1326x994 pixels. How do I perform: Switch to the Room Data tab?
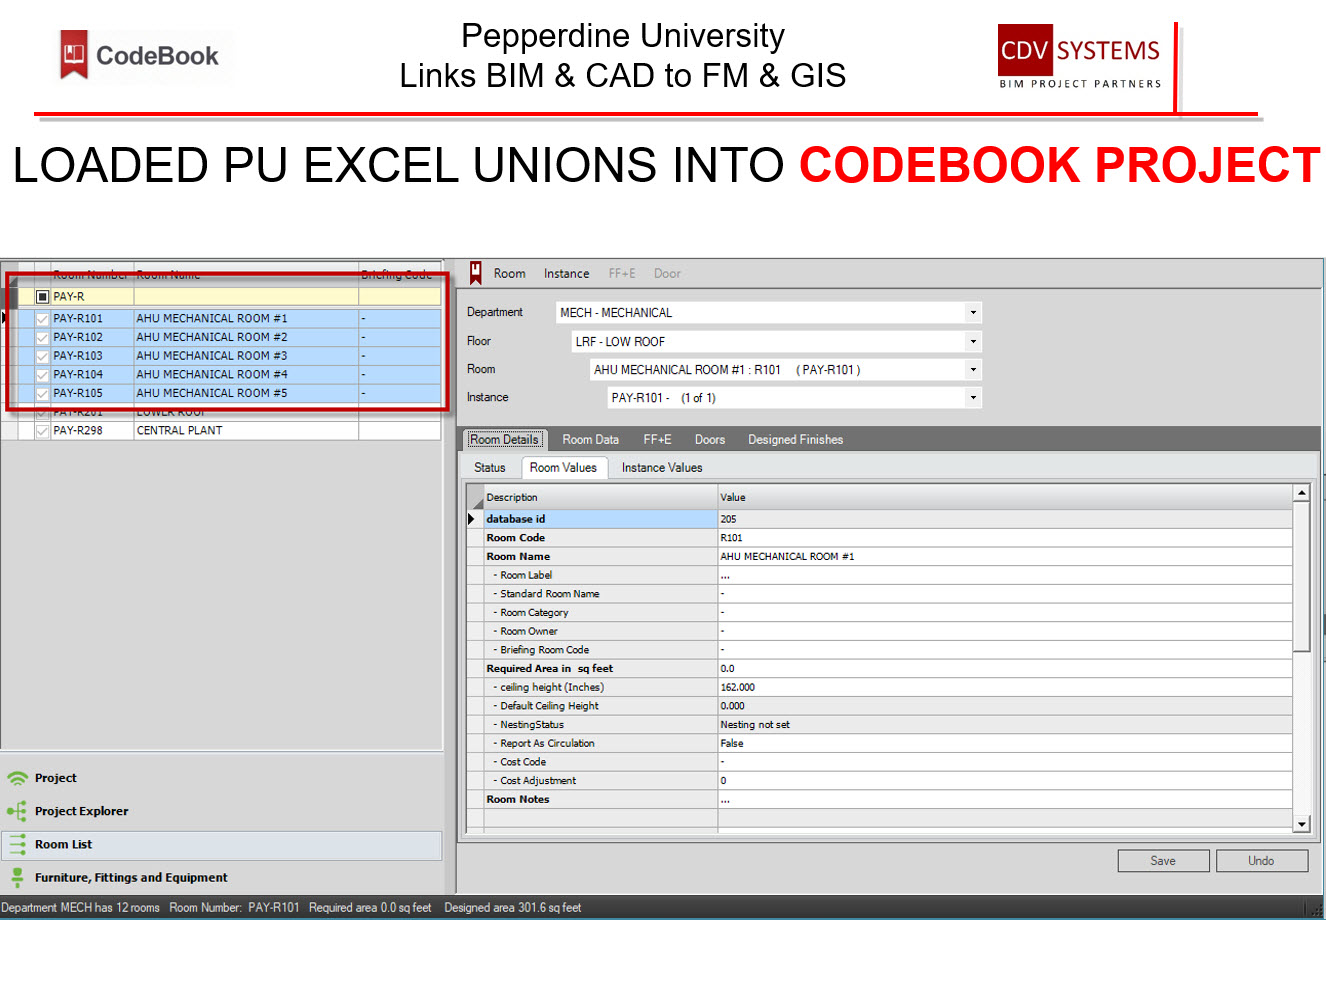point(590,439)
